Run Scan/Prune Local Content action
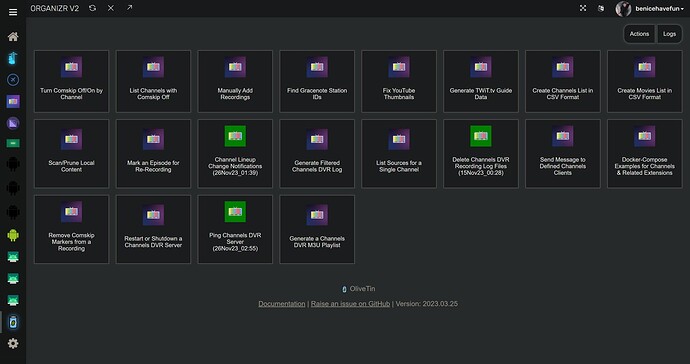 (71, 154)
